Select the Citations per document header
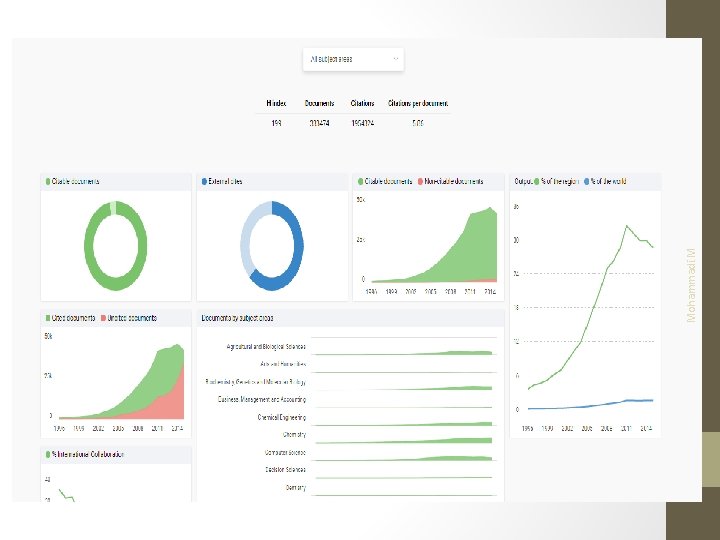 [x=418, y=103]
